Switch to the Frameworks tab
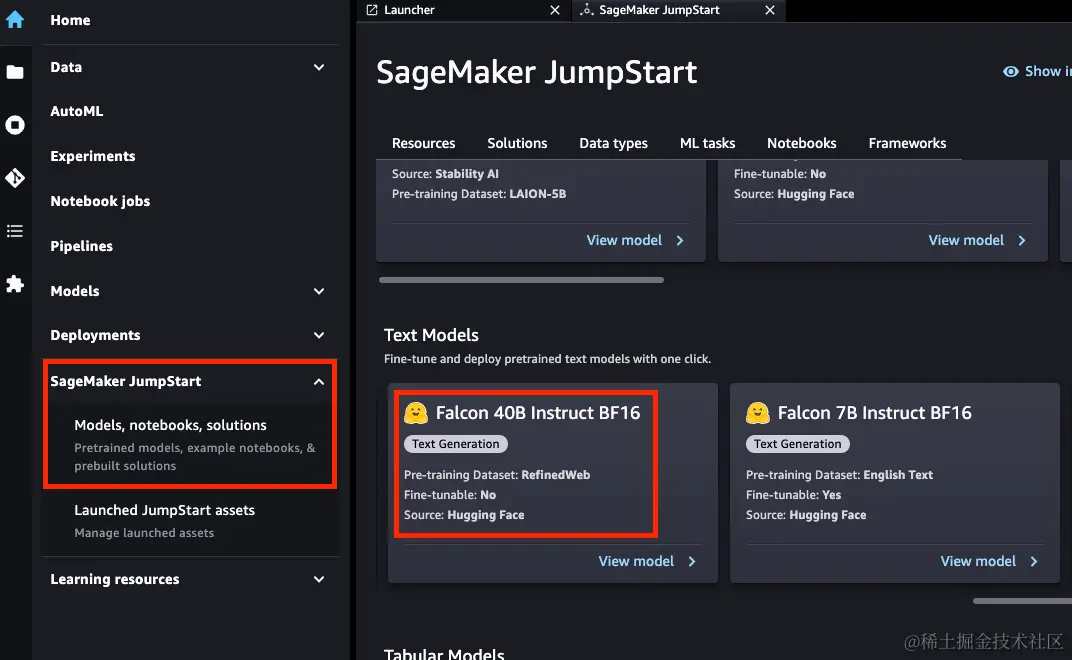Screen dimensions: 1072x660 pos(907,143)
